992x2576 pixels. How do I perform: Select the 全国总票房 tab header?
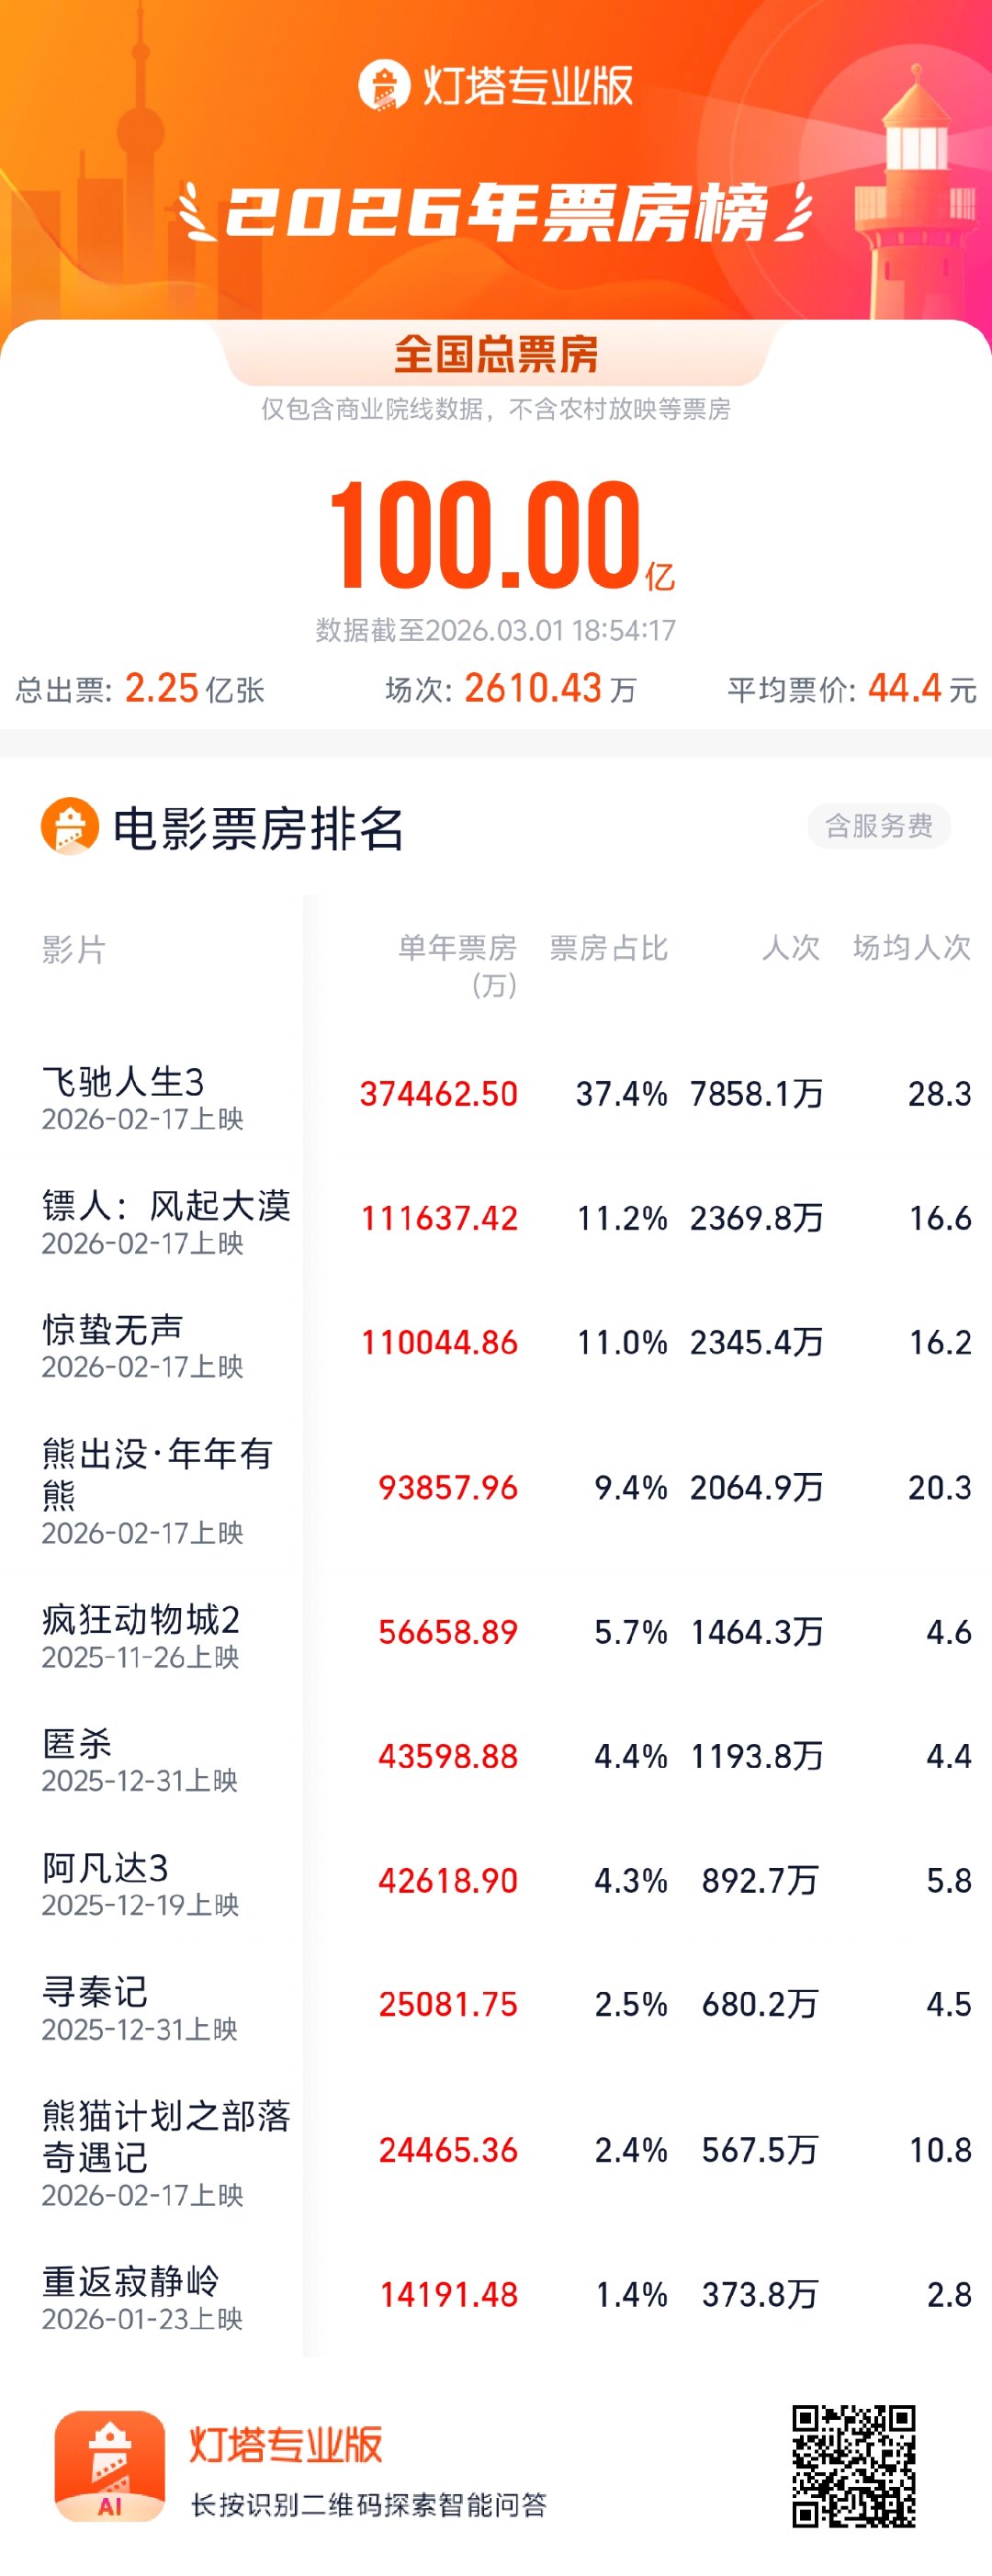pos(496,355)
